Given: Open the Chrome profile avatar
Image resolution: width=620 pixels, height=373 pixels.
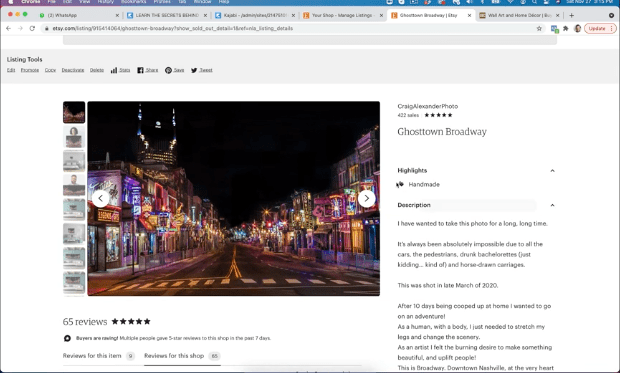Looking at the screenshot, I should point(577,28).
